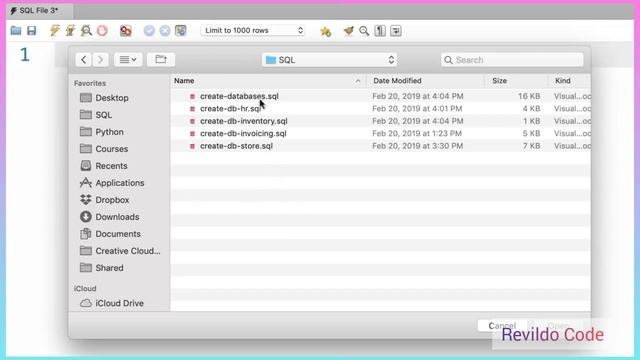Select create-db-inventory.sql file
The width and height of the screenshot is (640, 360).
(244, 121)
